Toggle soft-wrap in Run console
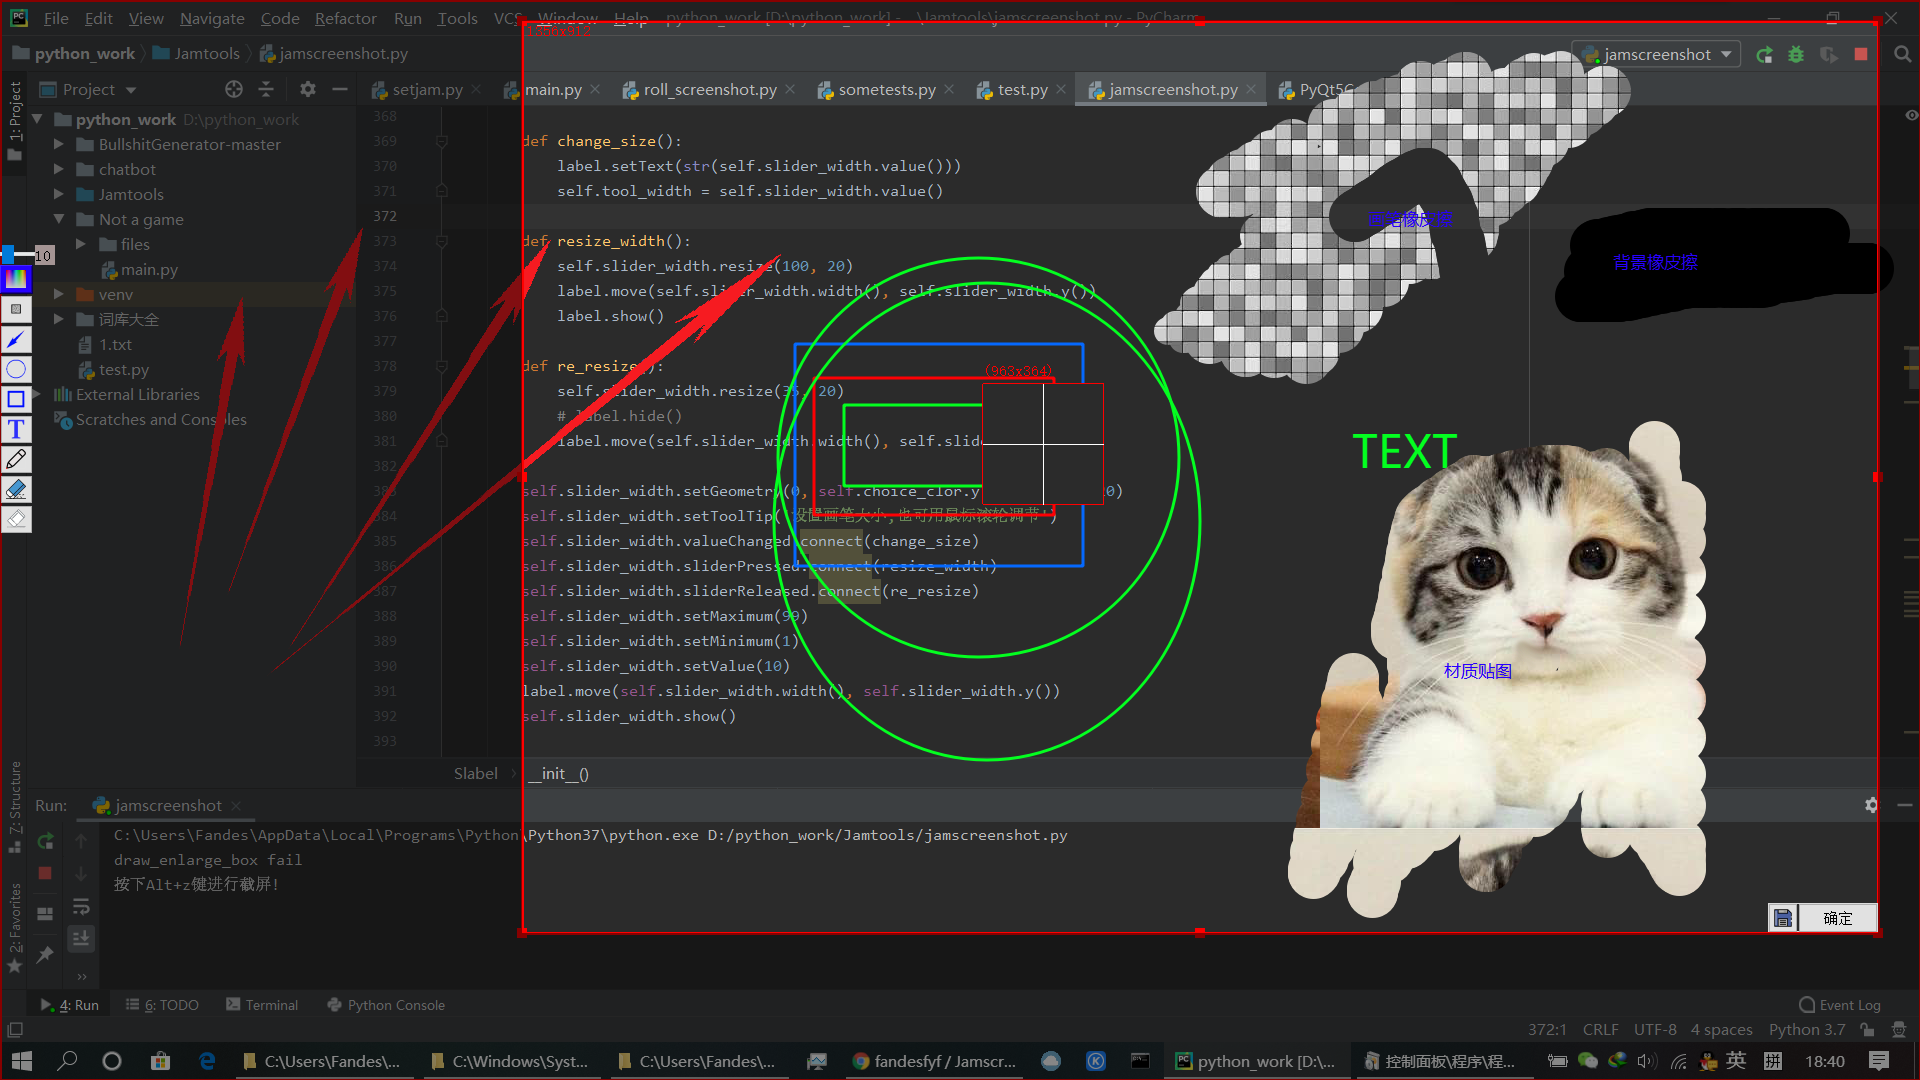Viewport: 1920px width, 1080px height. coord(81,907)
